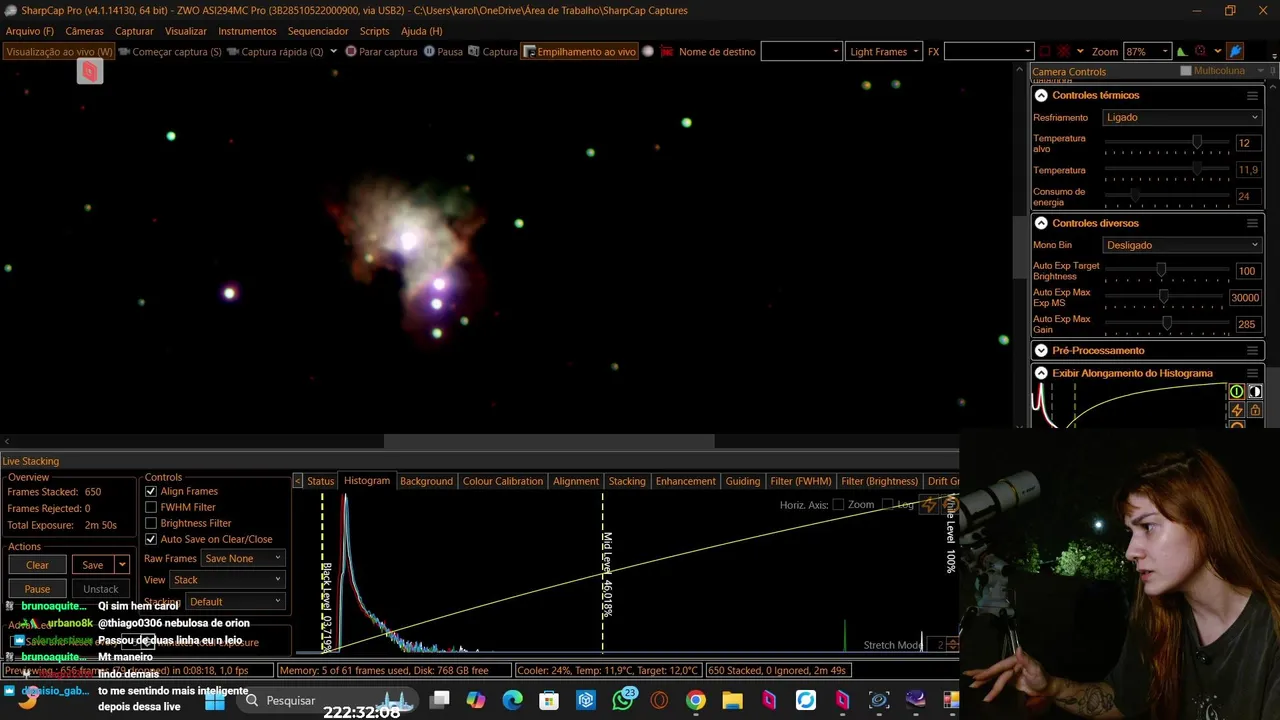Click the lightning auto-stretch icon in Camera Controls
Viewport: 1280px width, 720px height.
[x=1237, y=410]
